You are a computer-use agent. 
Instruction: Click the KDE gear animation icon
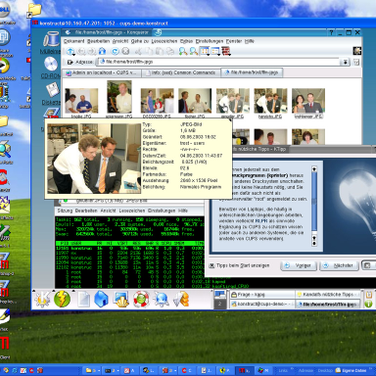click(357, 51)
